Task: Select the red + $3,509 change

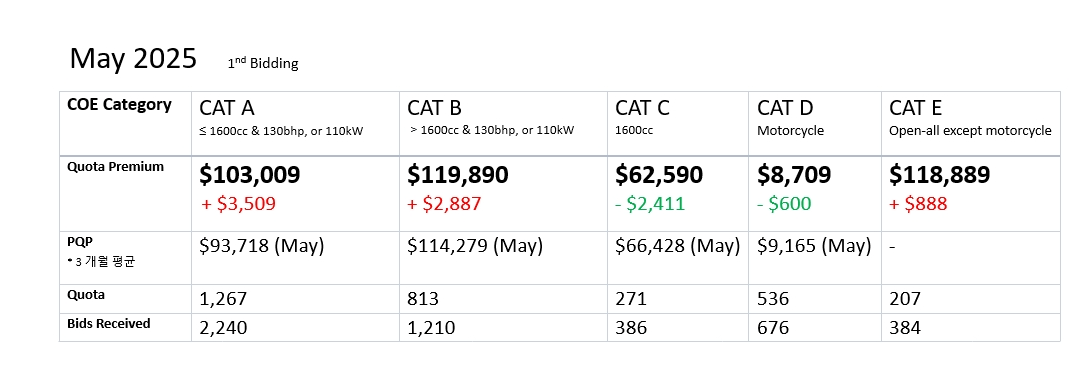Action: click(x=239, y=204)
